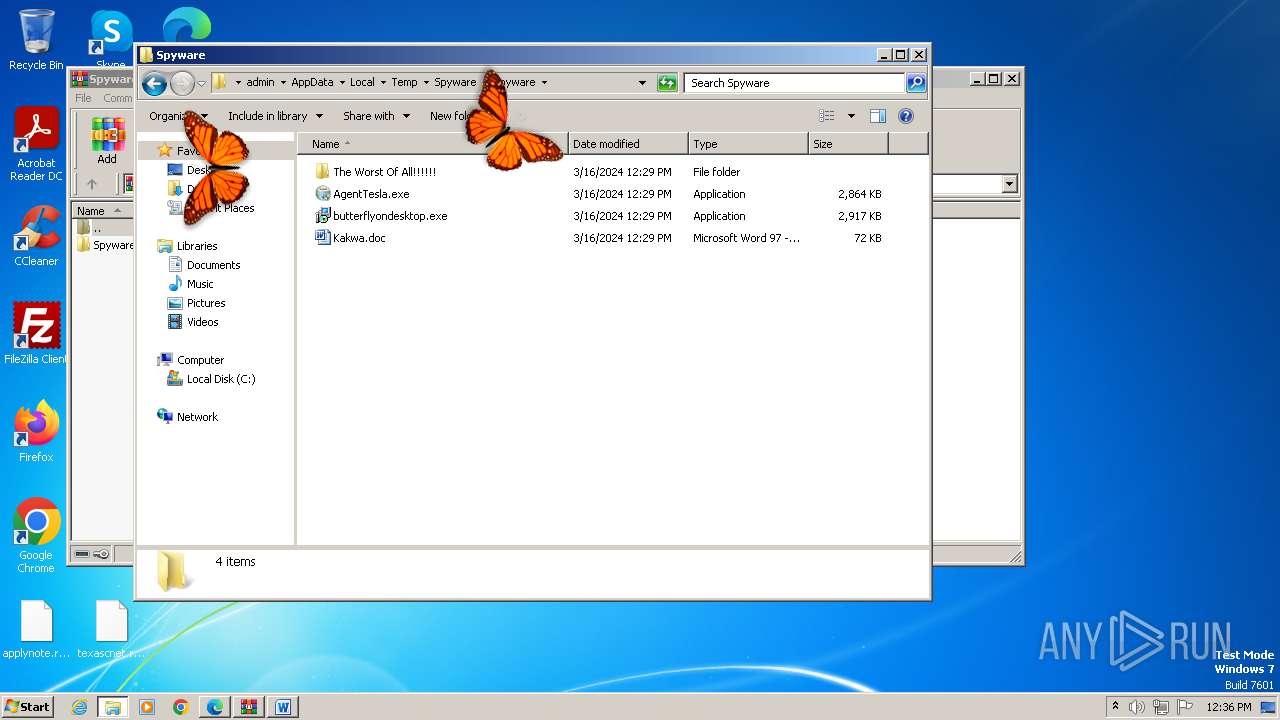The width and height of the screenshot is (1280, 720).
Task: Open Recycle Bin desktop icon
Action: [36, 40]
